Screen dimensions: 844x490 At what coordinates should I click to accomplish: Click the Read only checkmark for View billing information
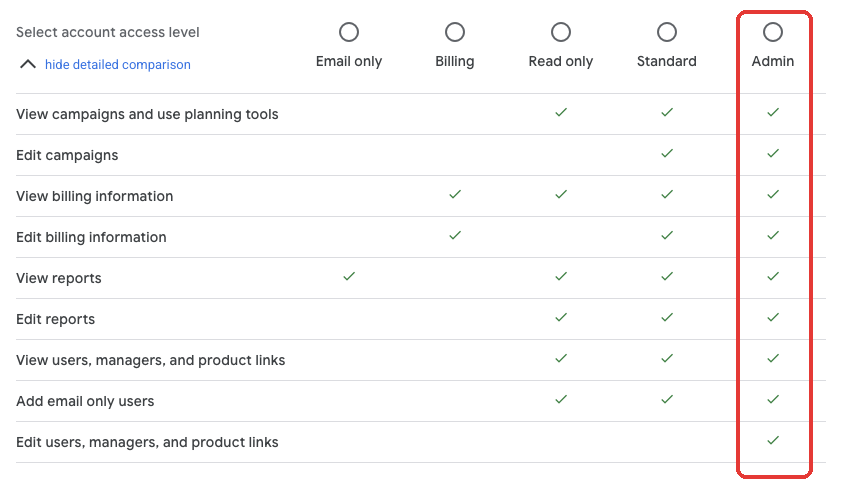(x=561, y=194)
